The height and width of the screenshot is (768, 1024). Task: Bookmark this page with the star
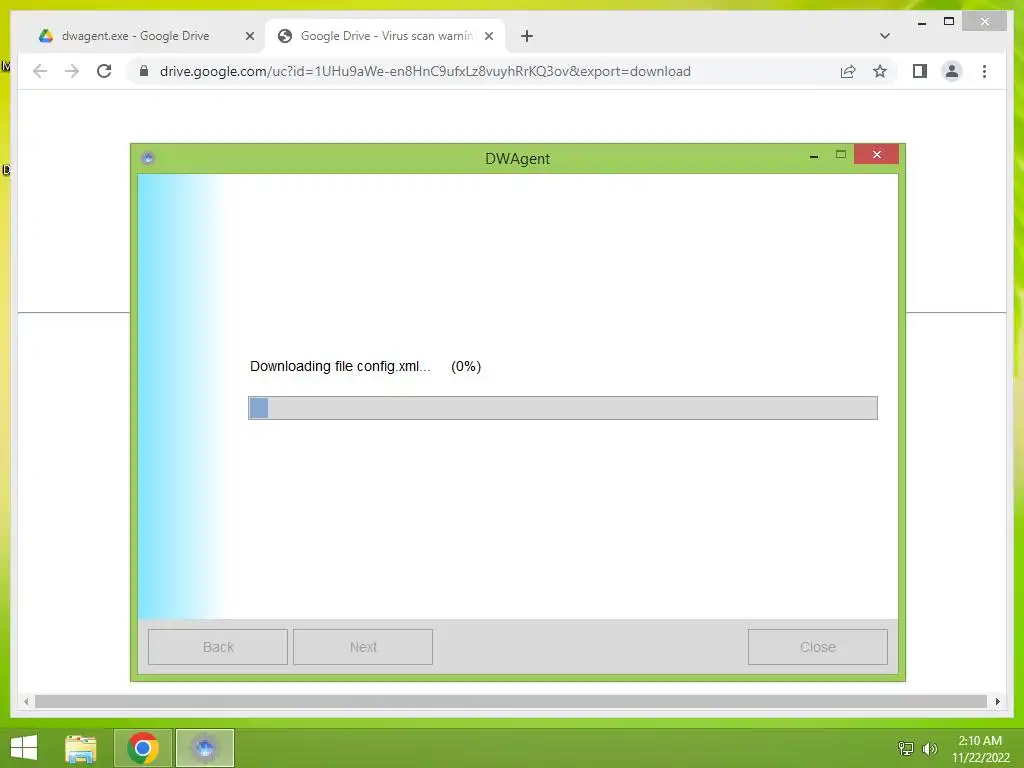tap(880, 71)
